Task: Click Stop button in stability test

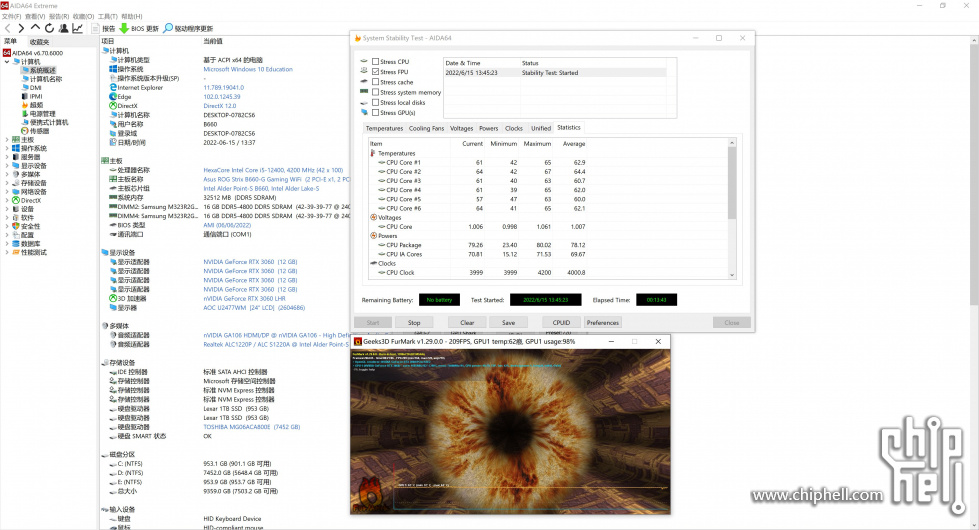Action: (414, 323)
